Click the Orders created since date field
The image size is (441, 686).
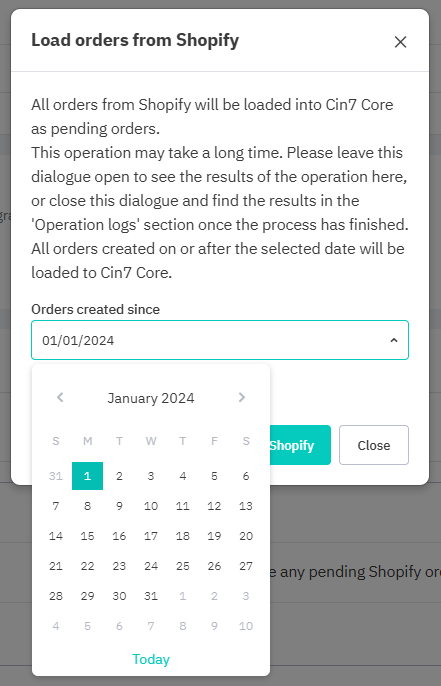coord(220,340)
